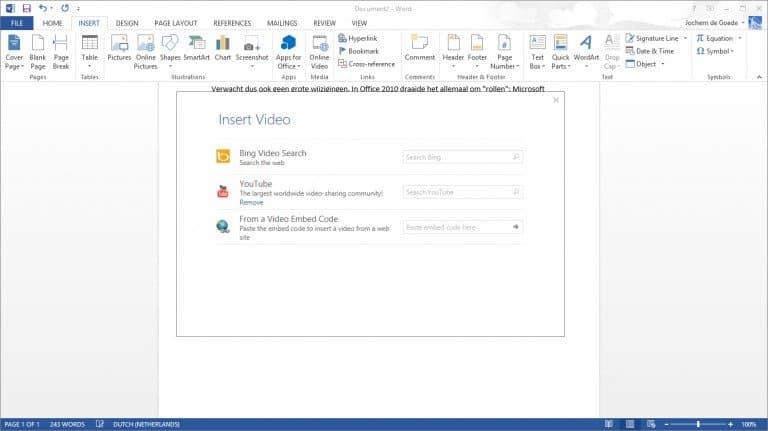Switch to Read Mode view

[x=609, y=424]
